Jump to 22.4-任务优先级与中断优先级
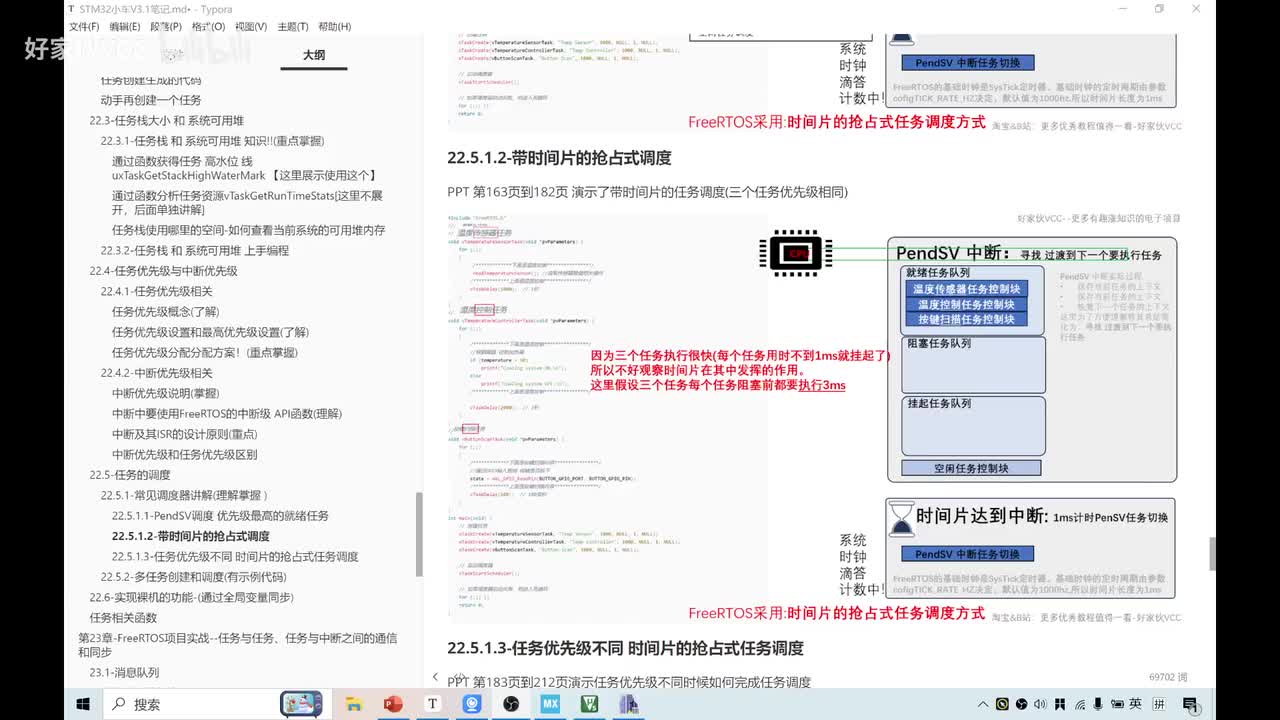The height and width of the screenshot is (720, 1280). pos(163,271)
